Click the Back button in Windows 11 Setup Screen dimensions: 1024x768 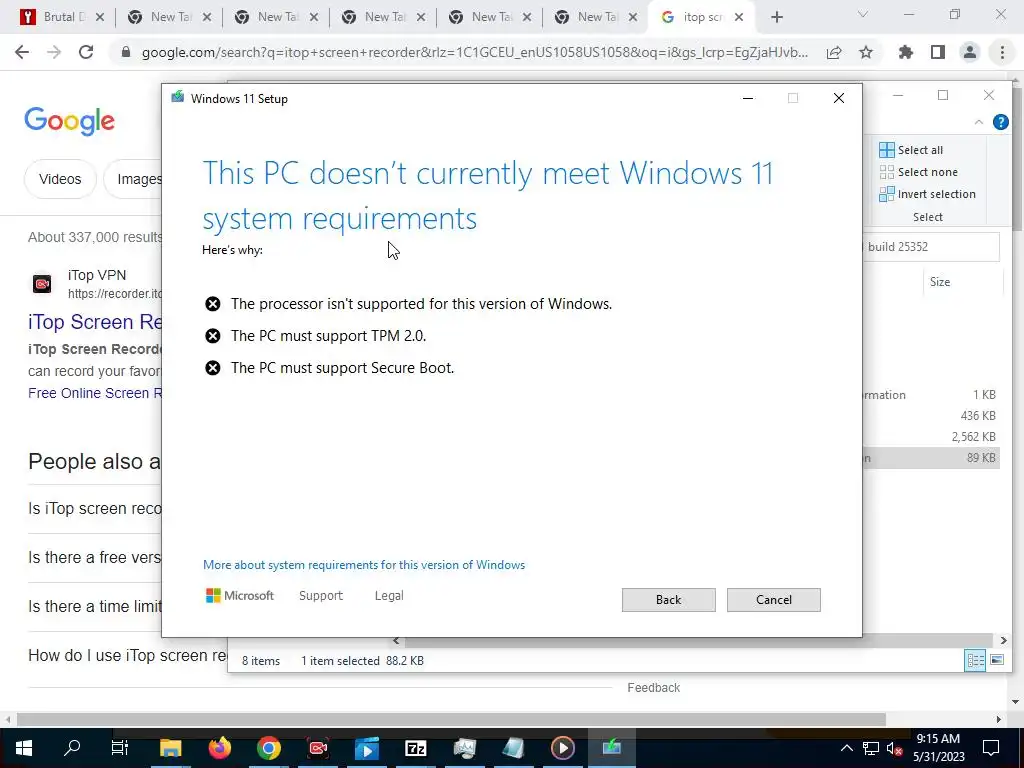pos(668,600)
